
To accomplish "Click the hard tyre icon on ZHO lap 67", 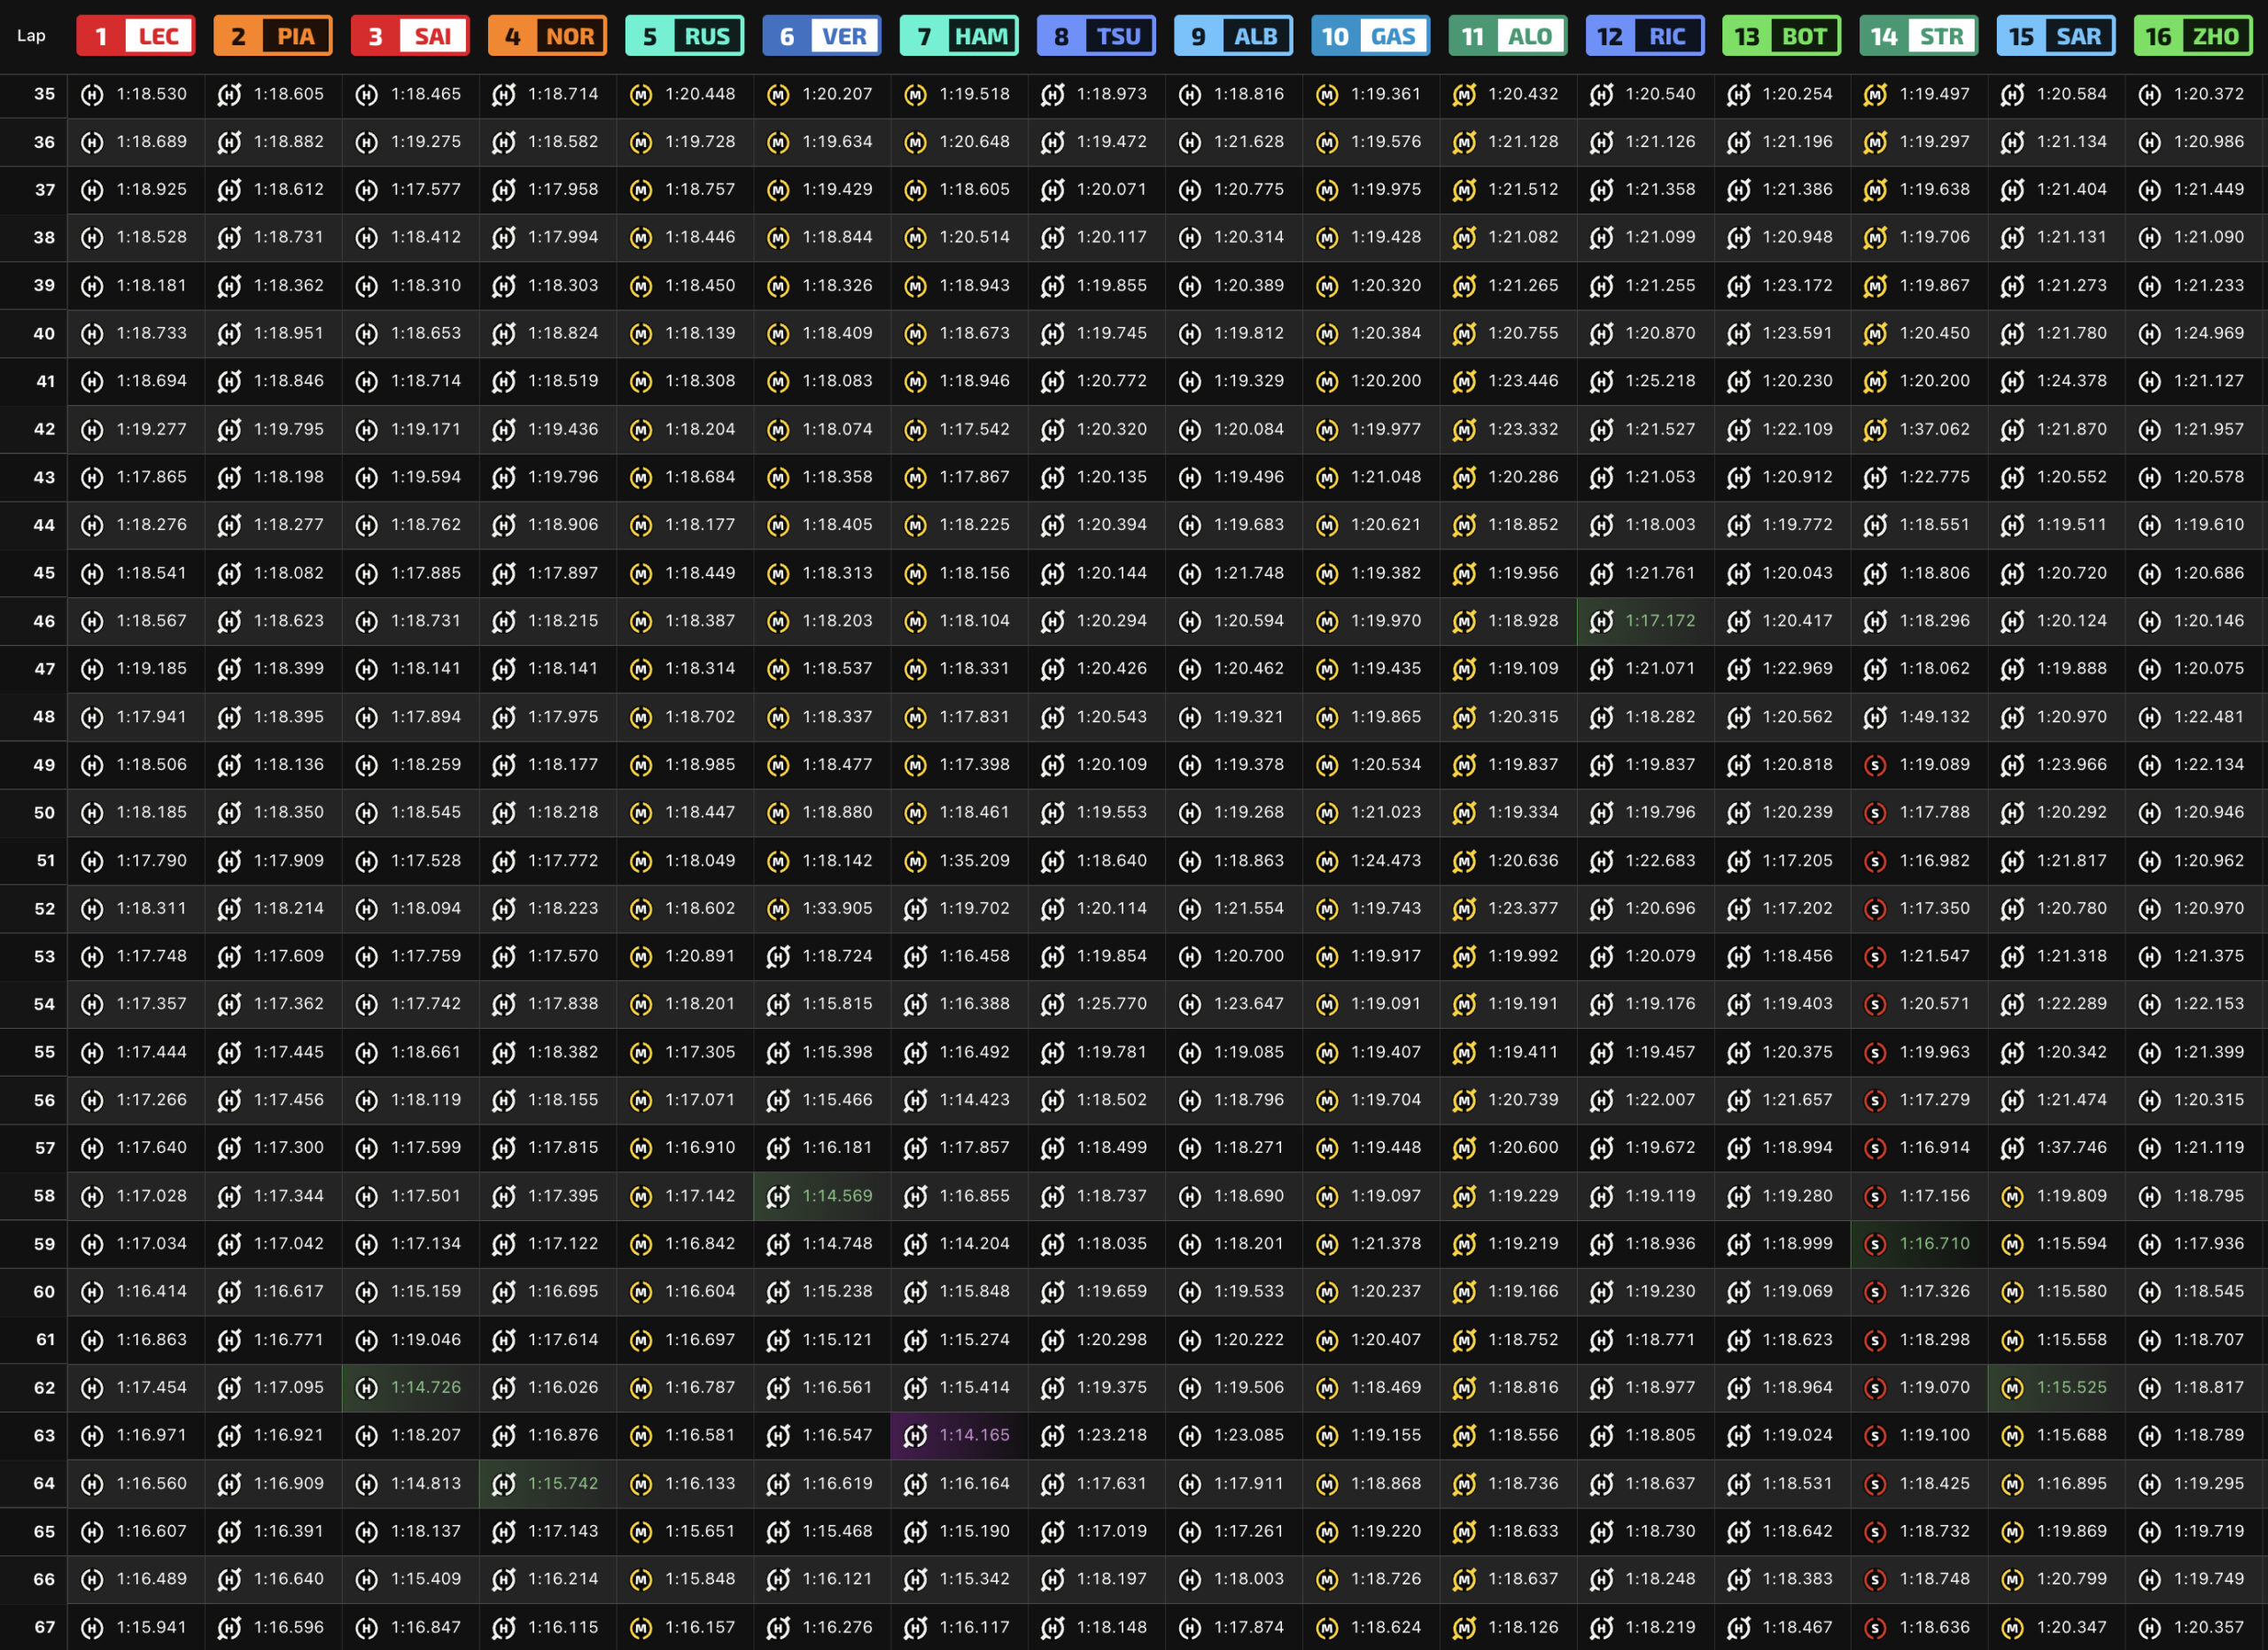I will [2150, 1628].
